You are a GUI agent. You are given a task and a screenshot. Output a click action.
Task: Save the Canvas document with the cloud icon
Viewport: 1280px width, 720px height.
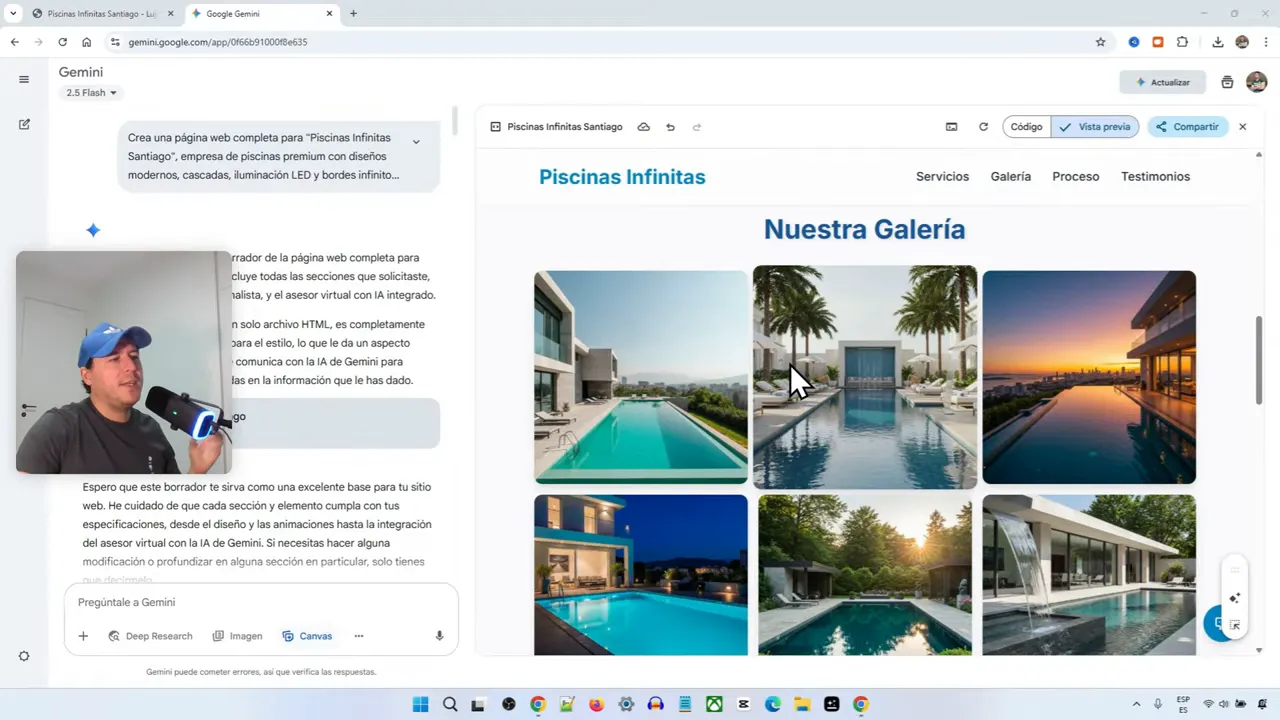[x=644, y=127]
